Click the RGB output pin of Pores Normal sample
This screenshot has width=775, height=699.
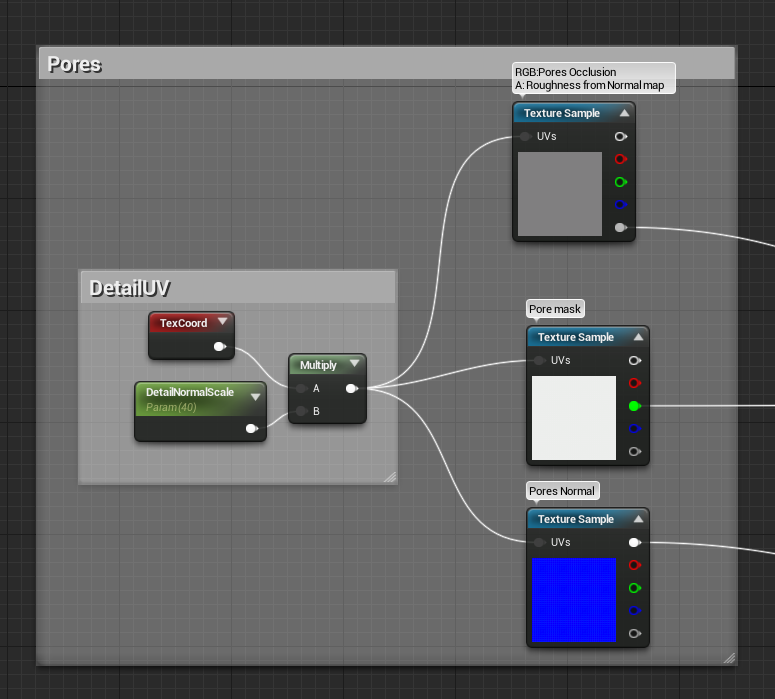(x=635, y=542)
